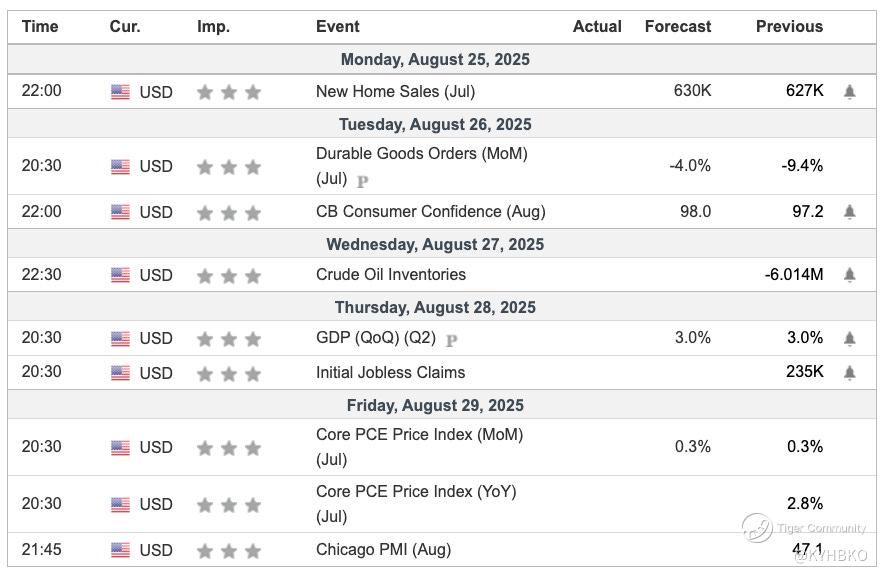Click the US flag in Crude Oil Inventories row

pyautogui.click(x=120, y=275)
